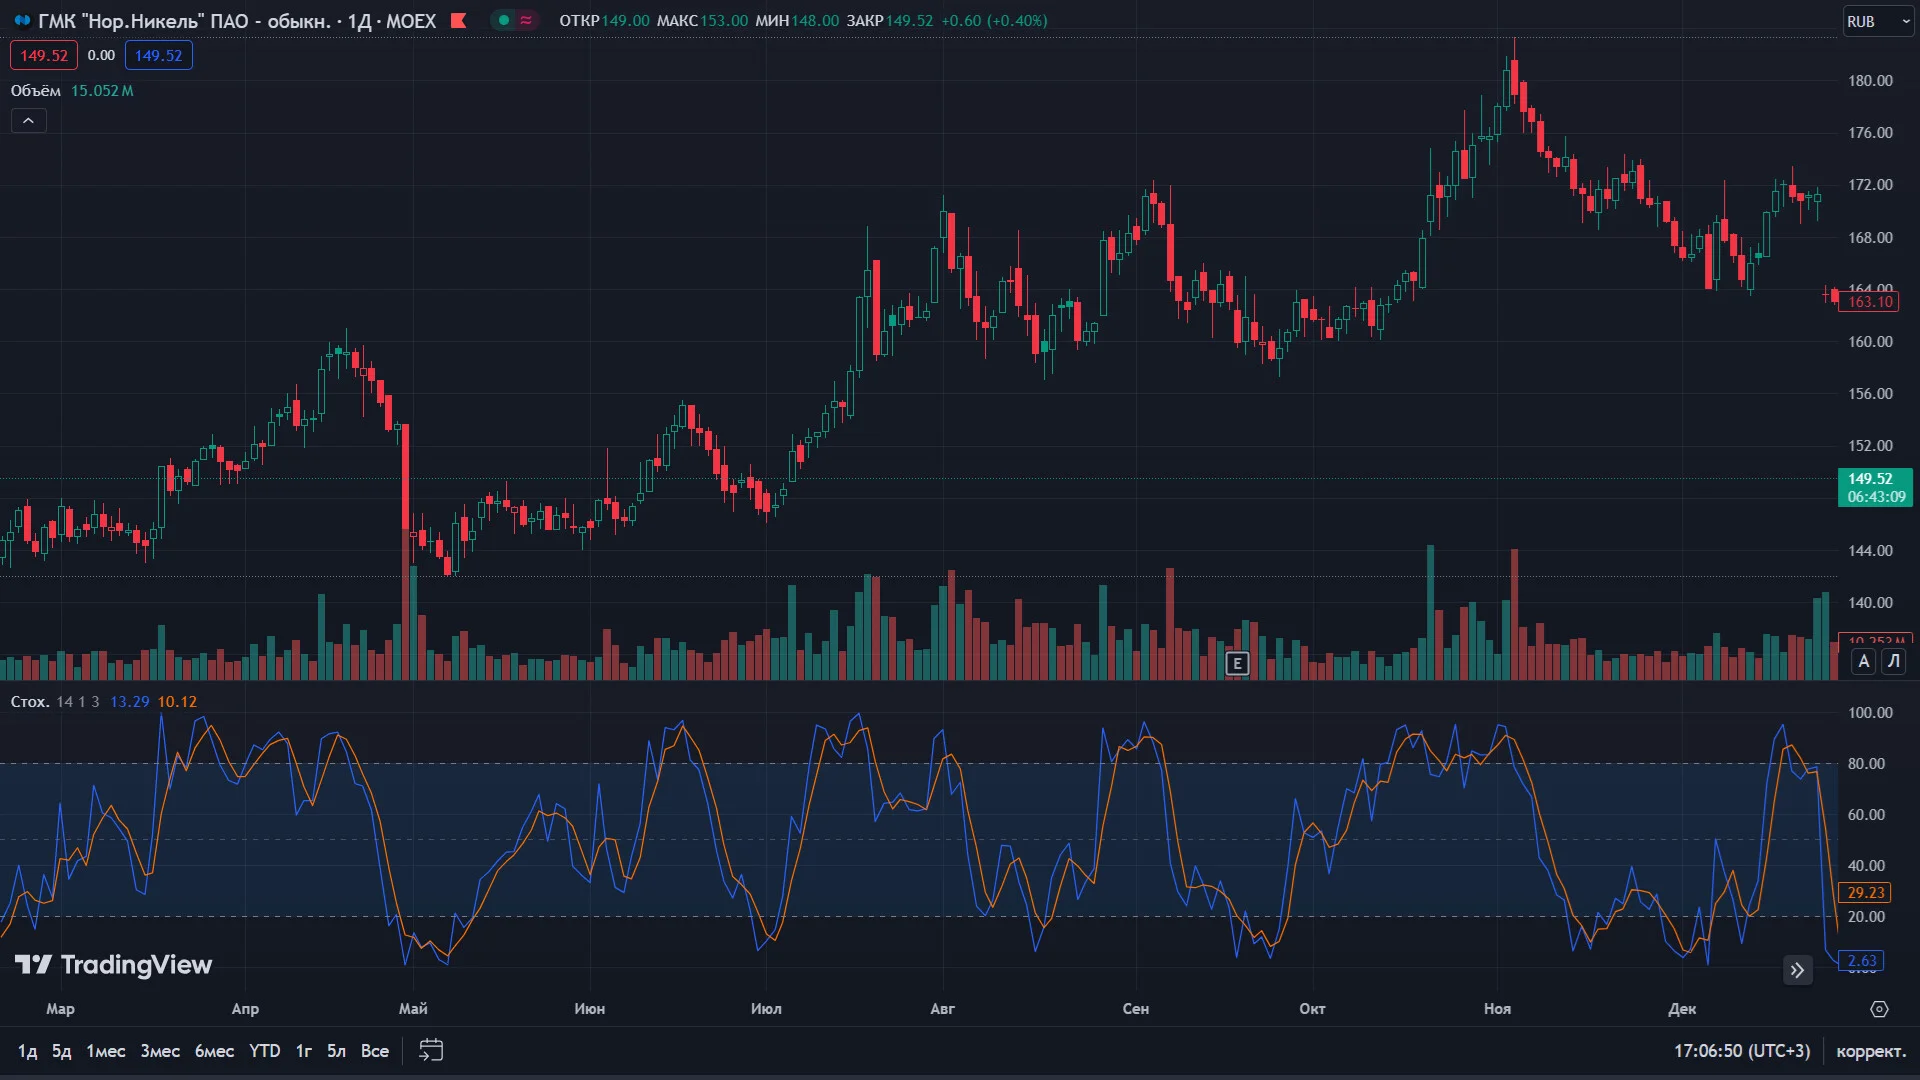This screenshot has height=1080, width=1920.
Task: Collapse the indicator legend chevron
Action: tap(29, 121)
